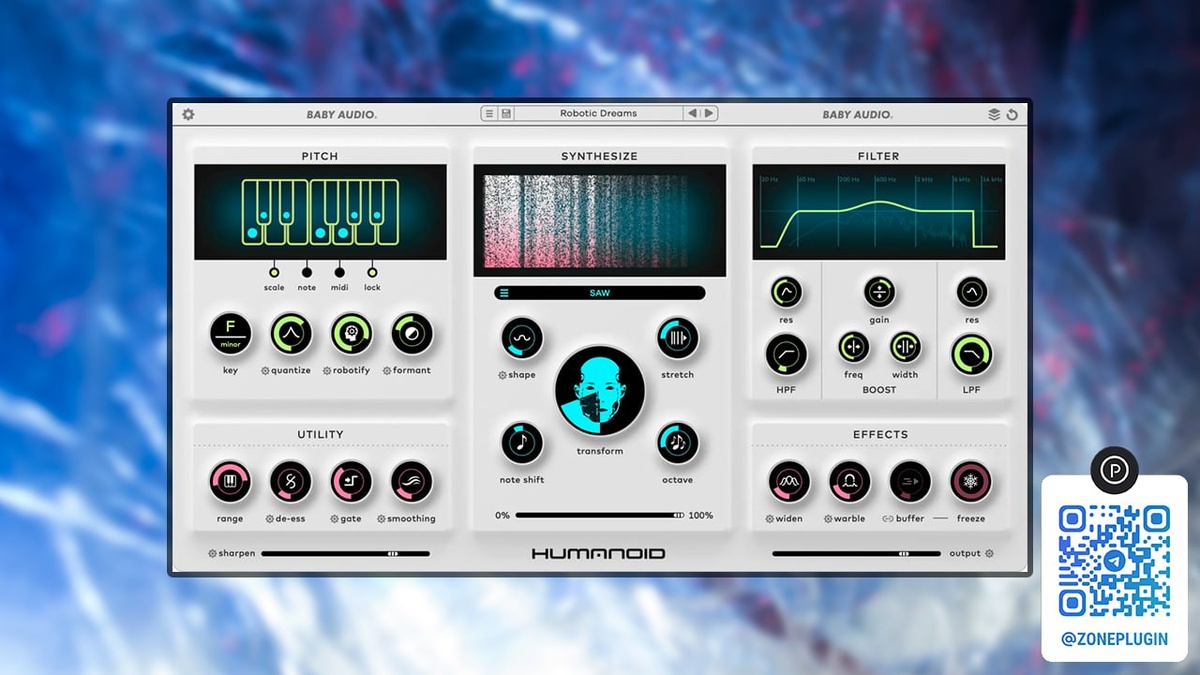The width and height of the screenshot is (1200, 675).
Task: Open the gear beside the robotify label
Action: point(326,371)
